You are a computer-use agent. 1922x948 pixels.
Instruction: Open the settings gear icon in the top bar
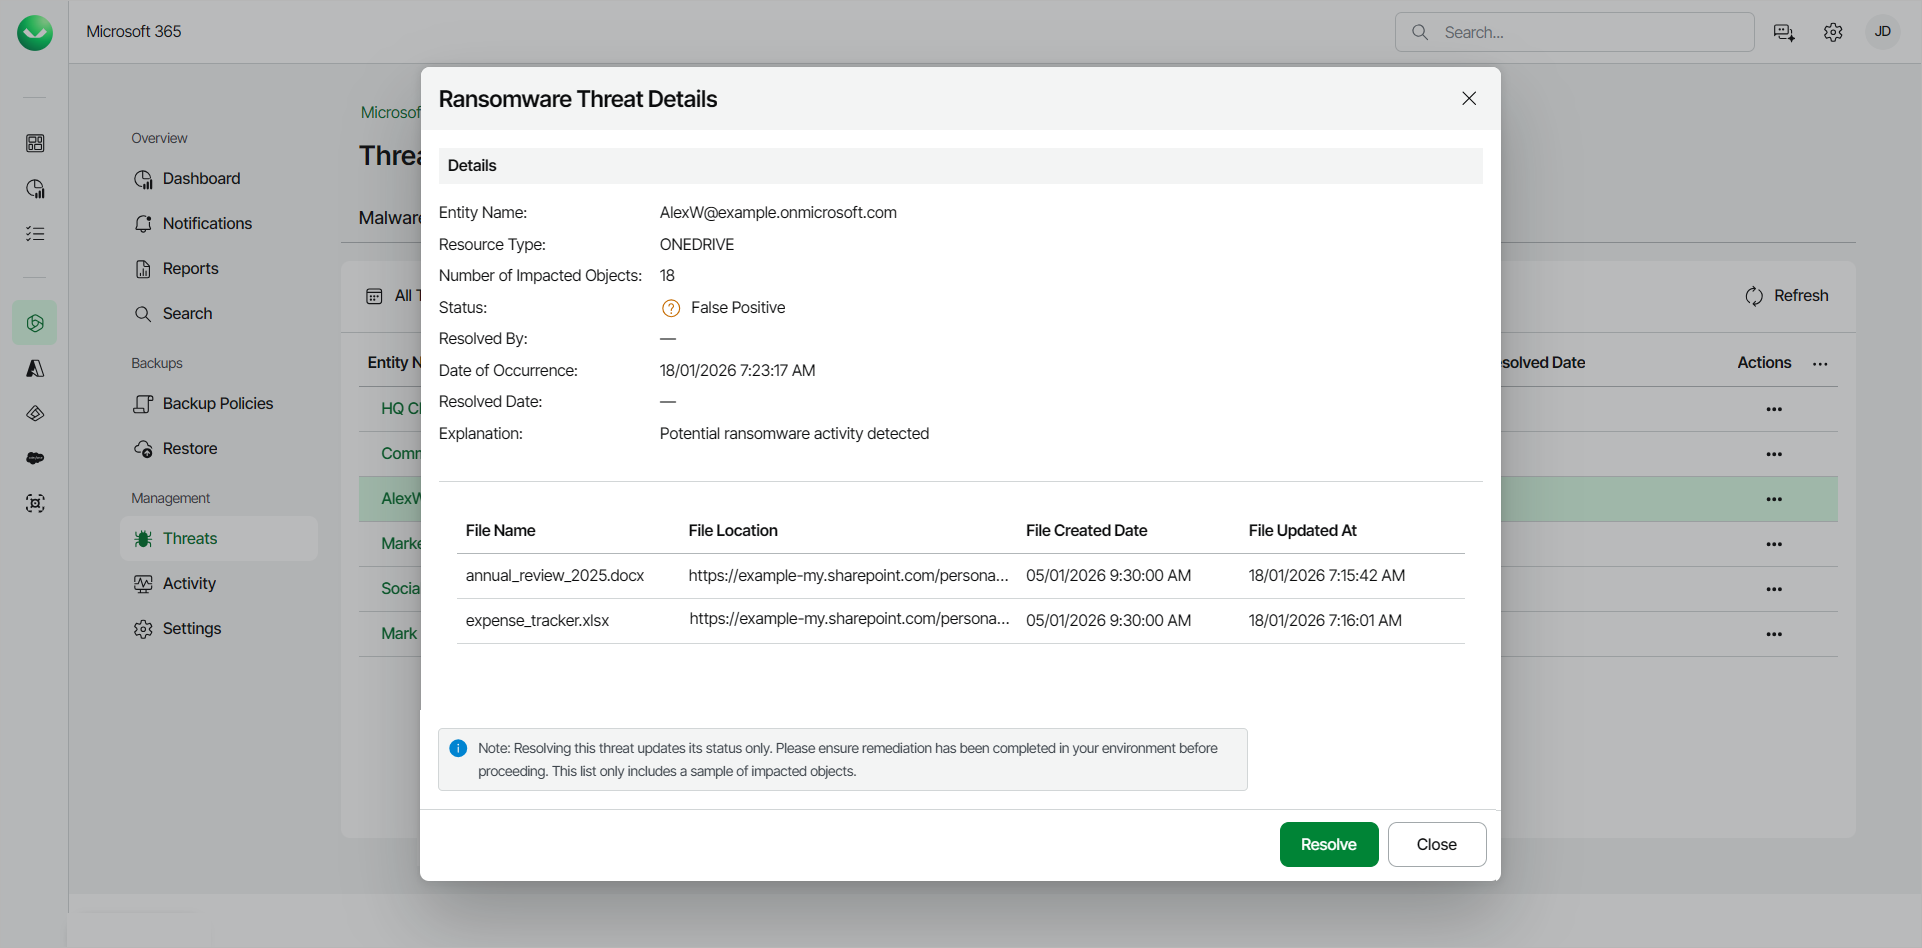[x=1834, y=32]
